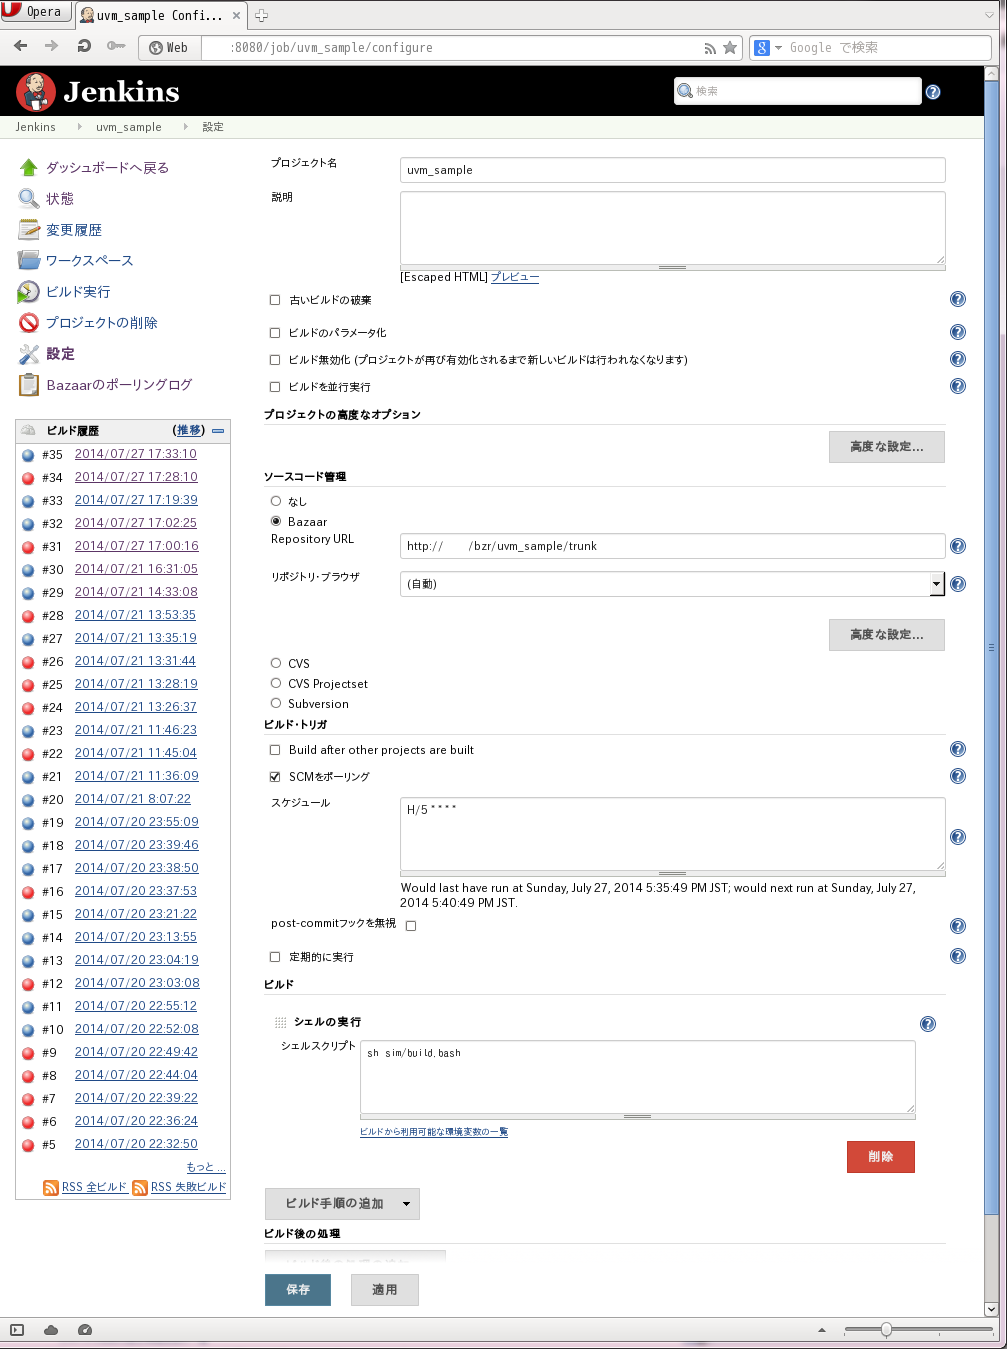The width and height of the screenshot is (1007, 1349).
Task: Click help icon for 定期的に実行
Action: tap(958, 956)
